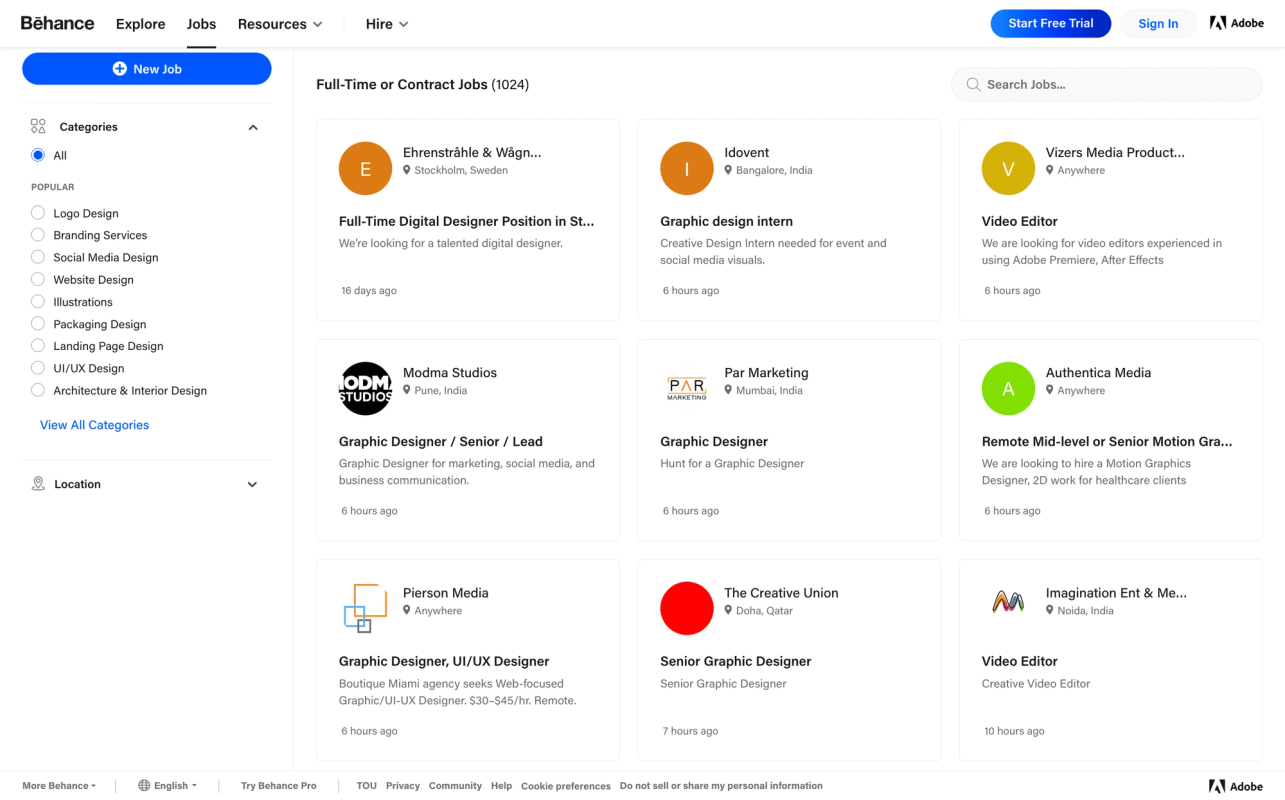This screenshot has width=1285, height=800.
Task: Select Packaging Design radio button
Action: pos(38,324)
